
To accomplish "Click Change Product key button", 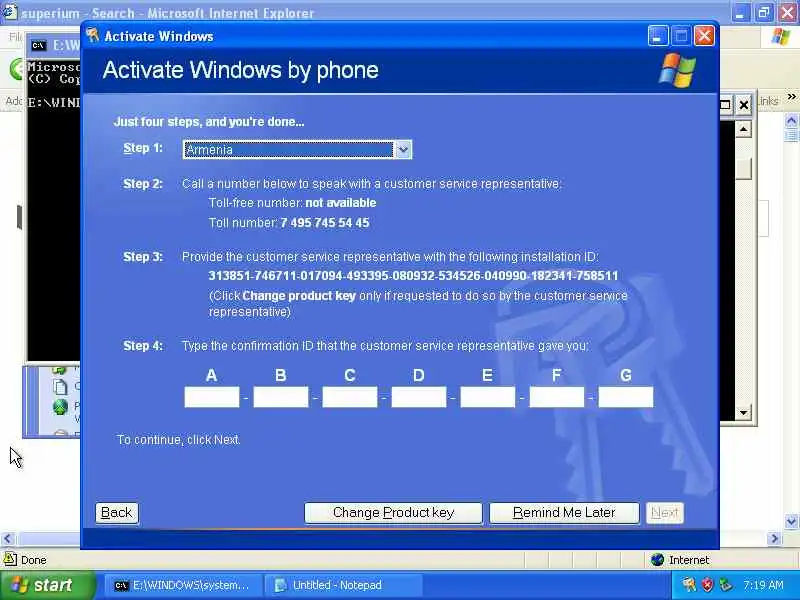I will pyautogui.click(x=393, y=513).
